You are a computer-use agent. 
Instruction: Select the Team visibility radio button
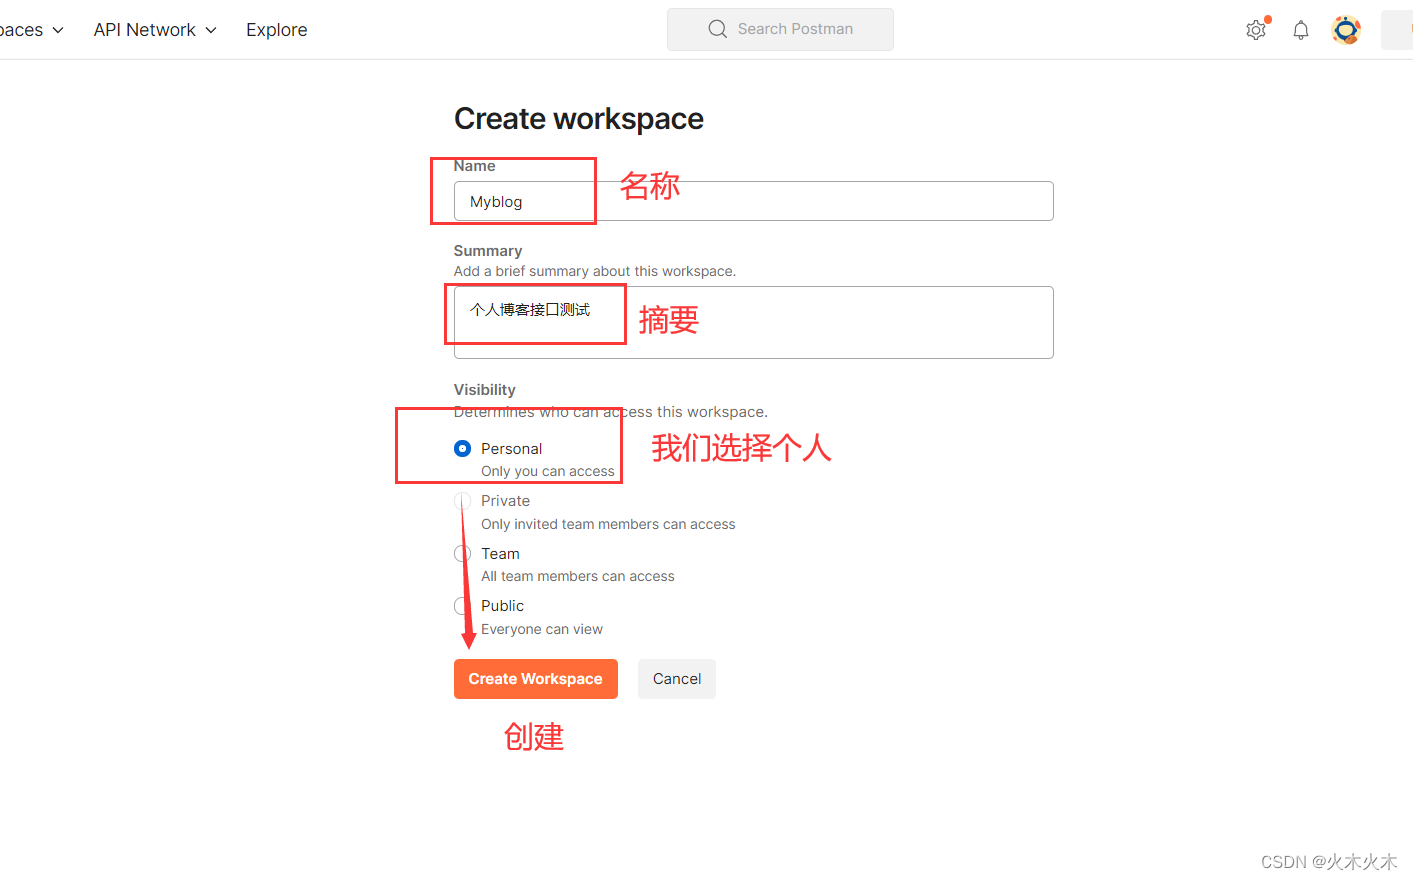pos(462,553)
